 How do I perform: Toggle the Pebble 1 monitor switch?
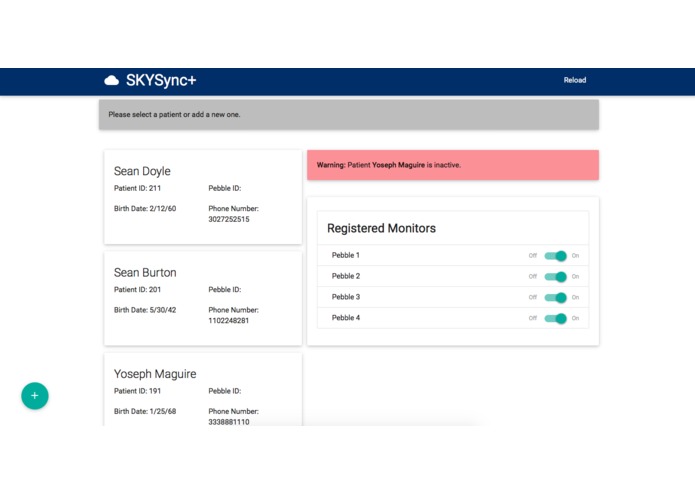pos(555,256)
